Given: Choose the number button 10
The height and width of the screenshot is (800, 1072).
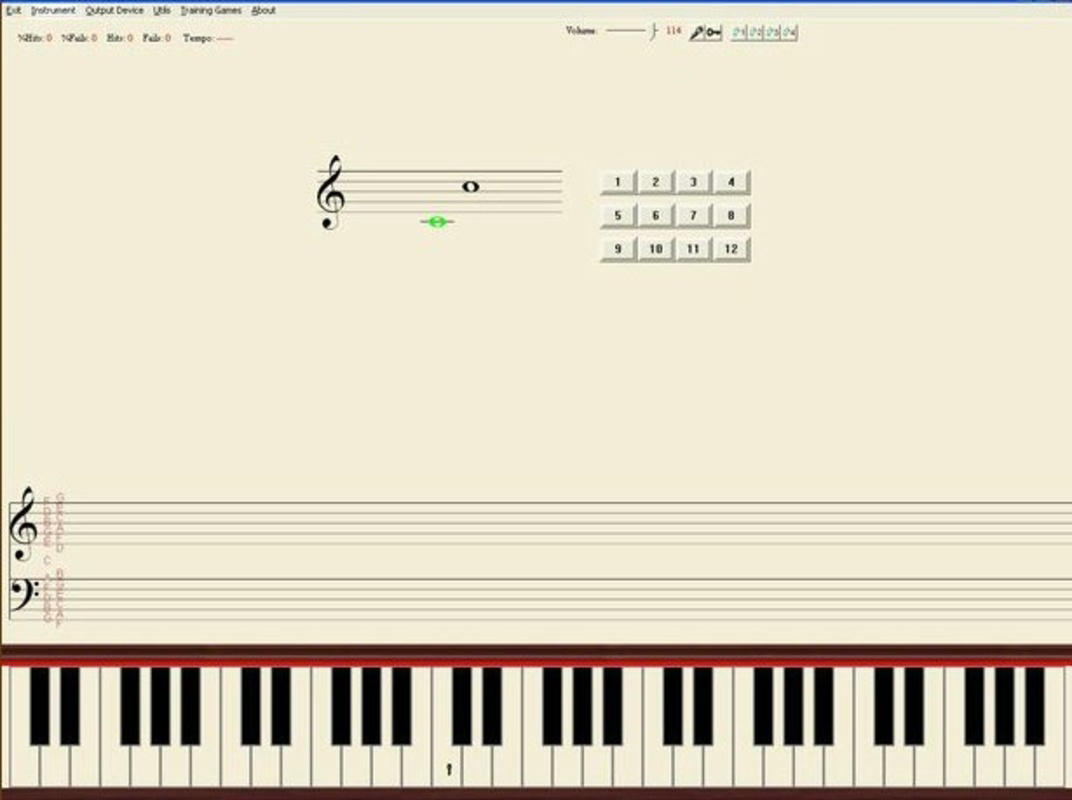Looking at the screenshot, I should point(656,249).
